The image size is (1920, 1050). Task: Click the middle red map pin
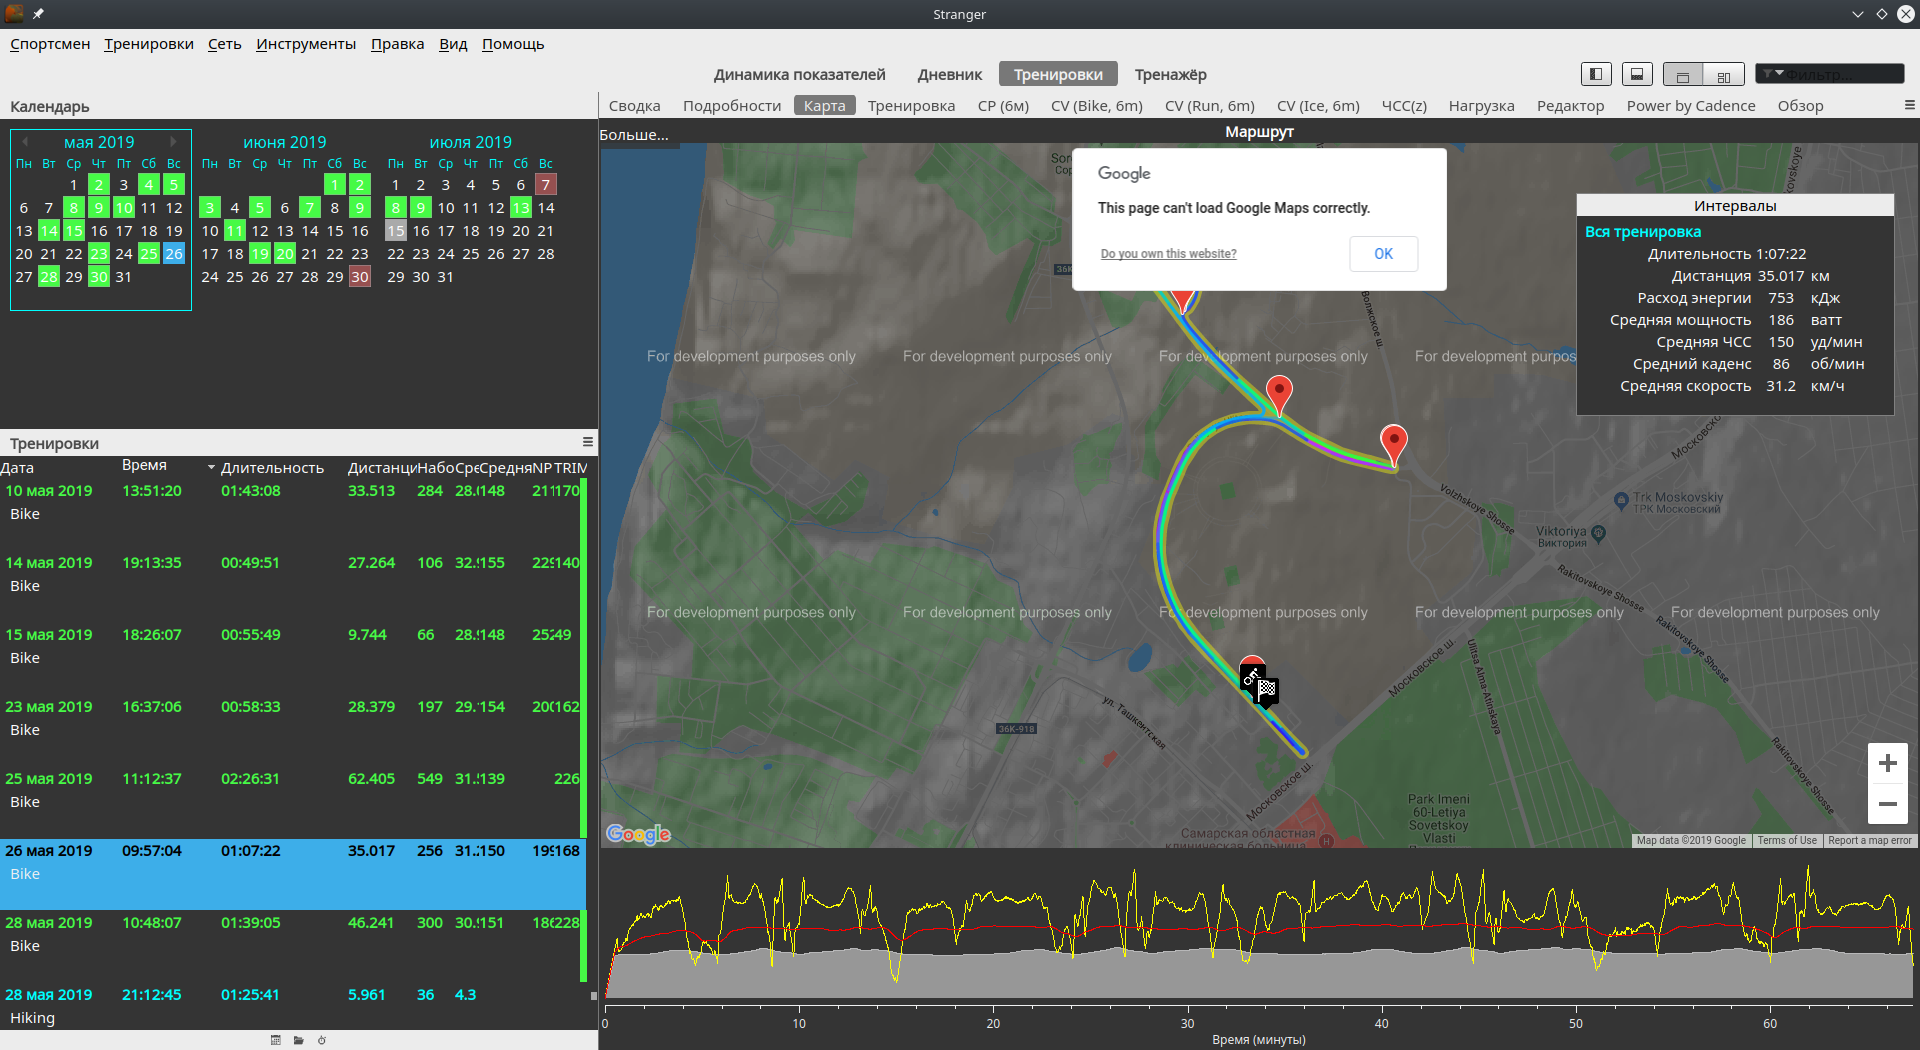click(1279, 394)
